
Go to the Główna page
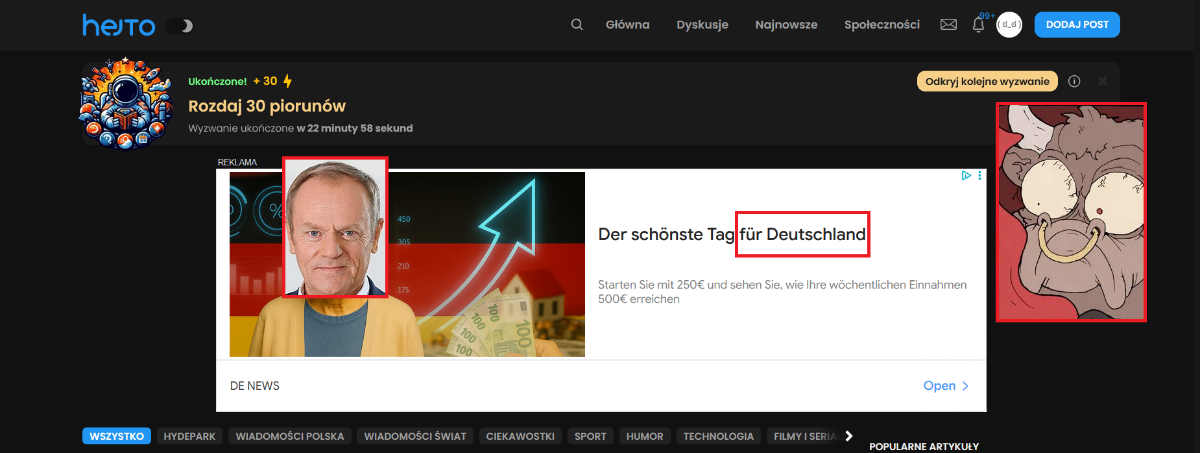click(627, 25)
